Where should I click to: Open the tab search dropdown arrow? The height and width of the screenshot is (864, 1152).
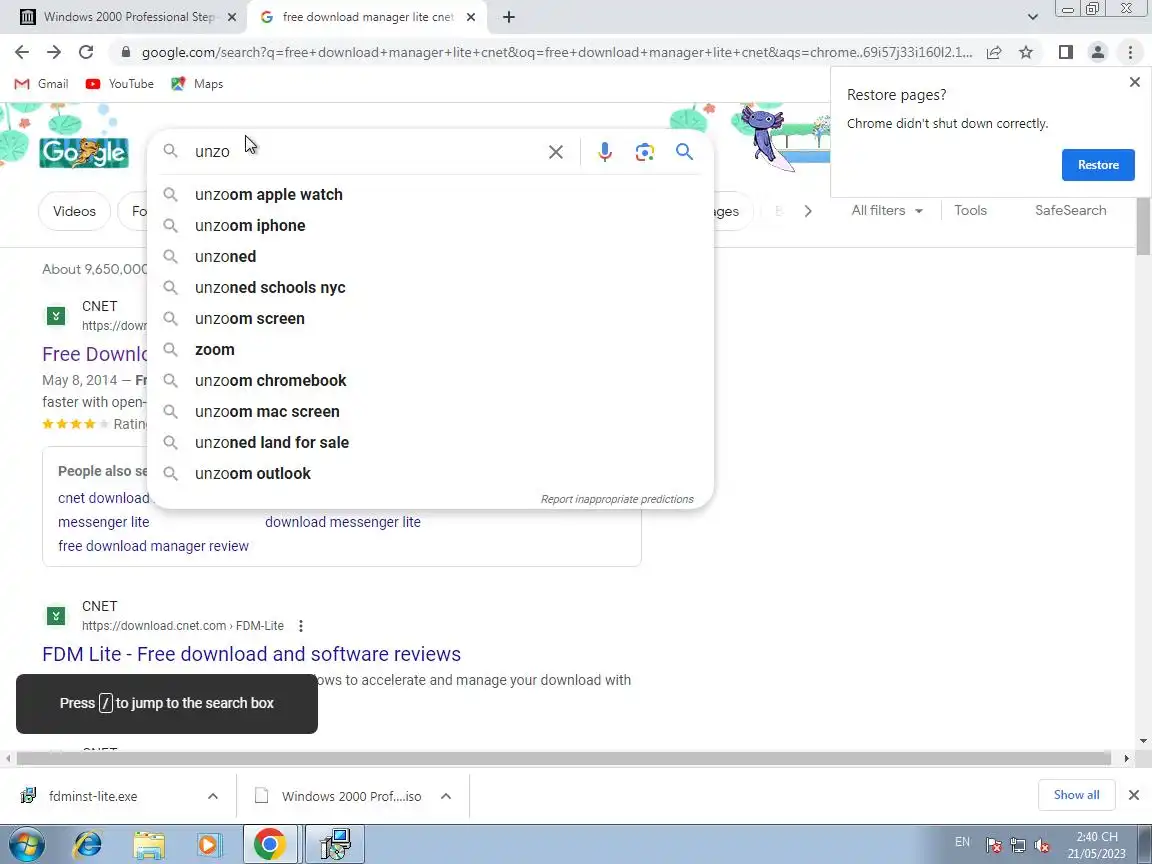coord(1033,17)
